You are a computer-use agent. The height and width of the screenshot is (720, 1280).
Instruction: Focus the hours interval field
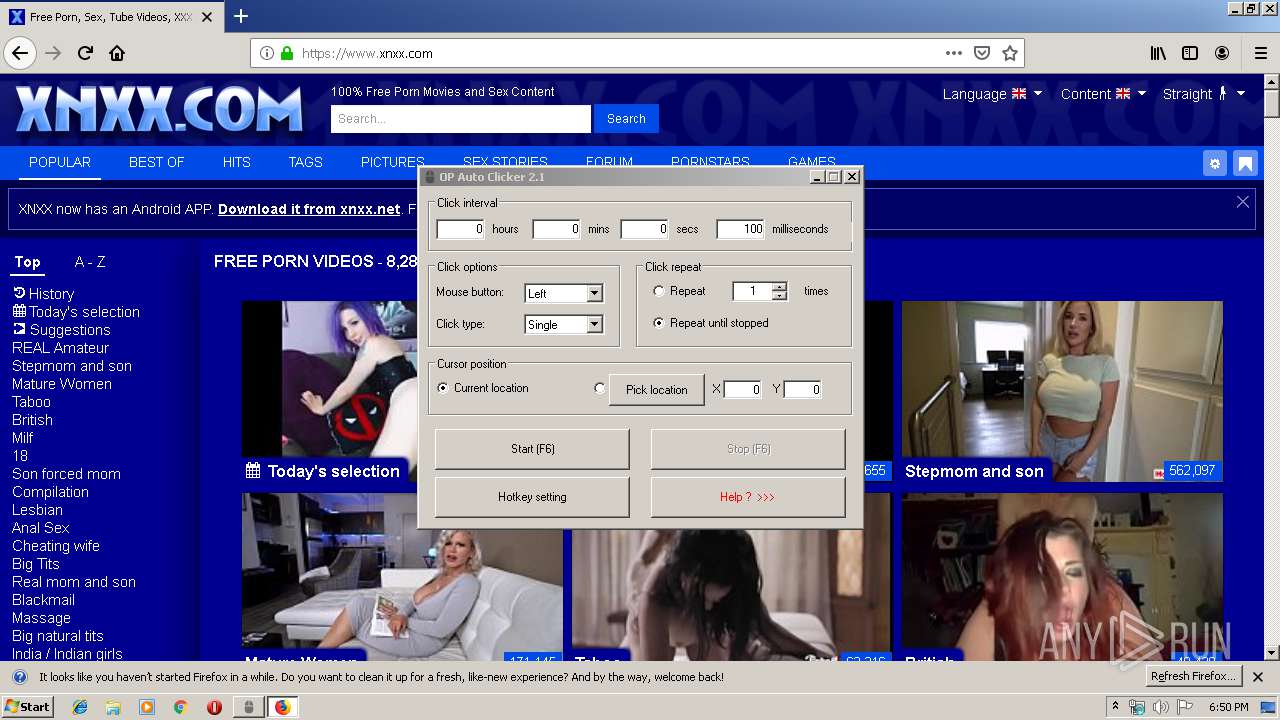pos(461,229)
